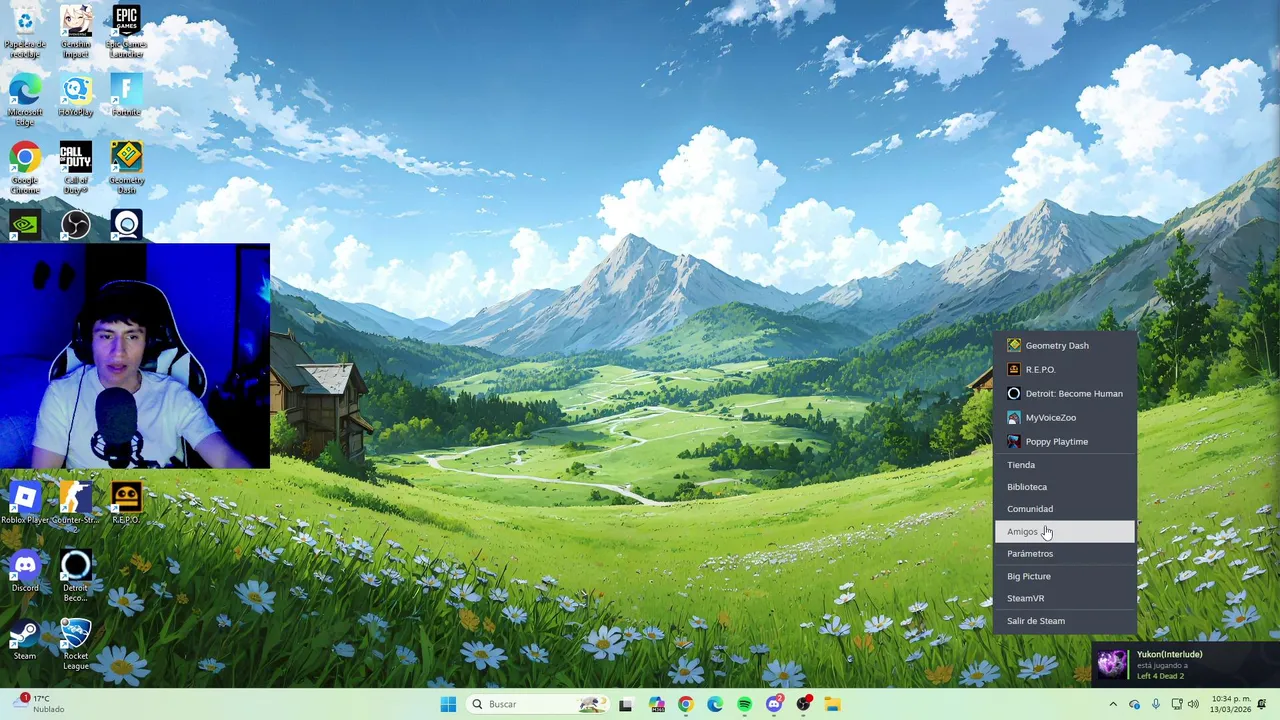The width and height of the screenshot is (1280, 720).
Task: Open Task View from the taskbar
Action: 626,704
